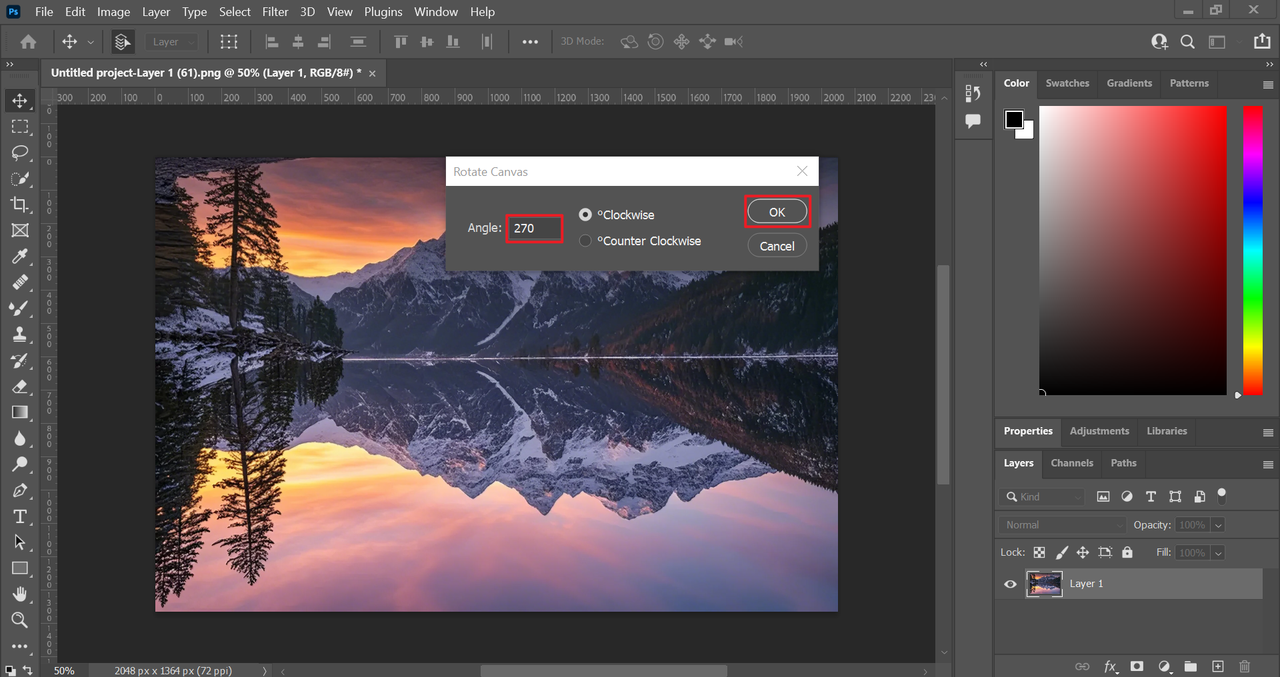
Task: Click Align top edges icon
Action: click(x=401, y=42)
